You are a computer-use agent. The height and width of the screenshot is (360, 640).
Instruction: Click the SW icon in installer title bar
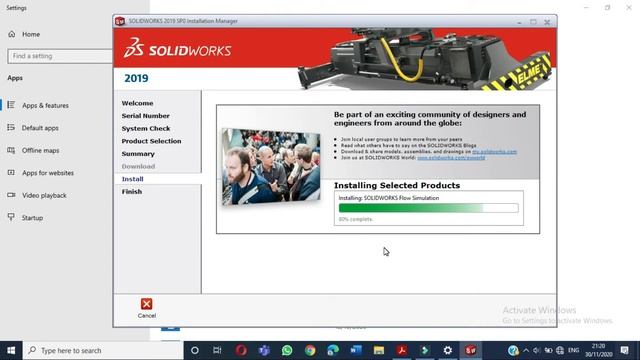[x=120, y=21]
